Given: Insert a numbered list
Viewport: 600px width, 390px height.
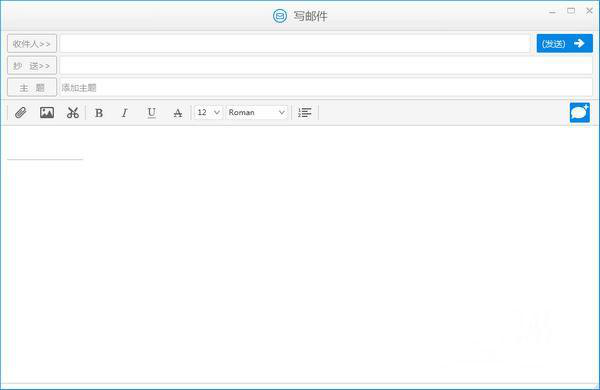Looking at the screenshot, I should (305, 113).
